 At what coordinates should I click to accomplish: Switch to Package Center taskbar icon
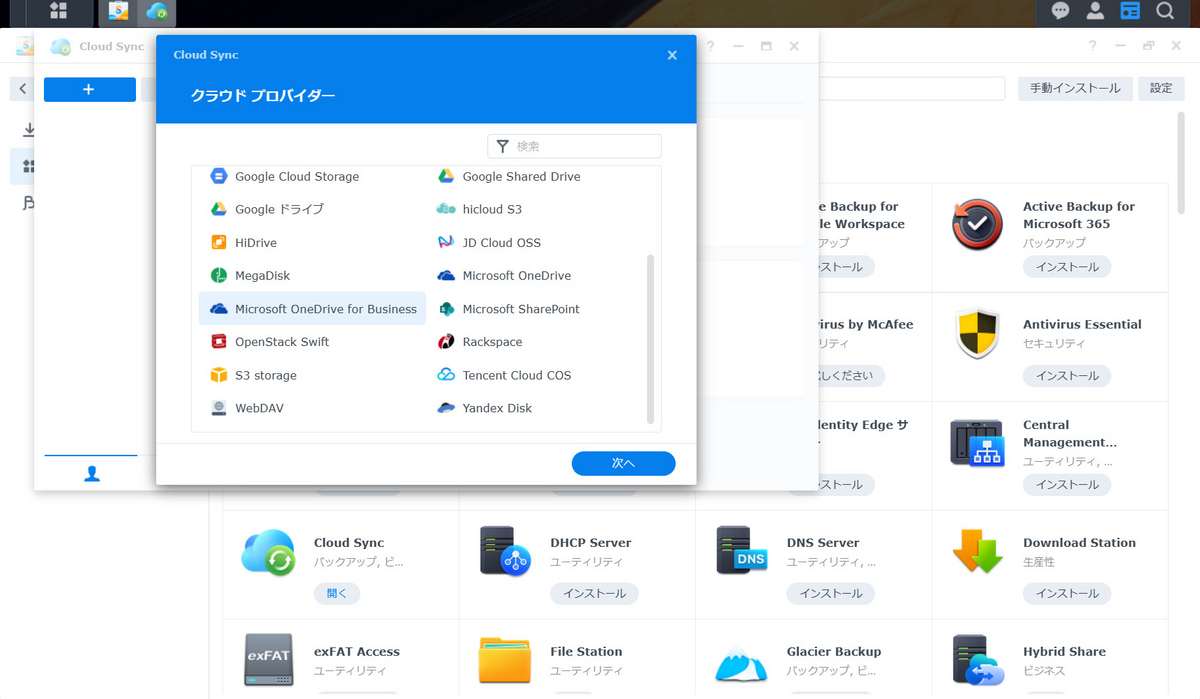(x=120, y=12)
